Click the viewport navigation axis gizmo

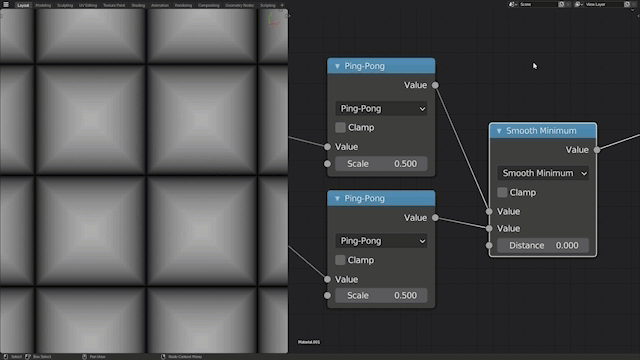pos(273,20)
